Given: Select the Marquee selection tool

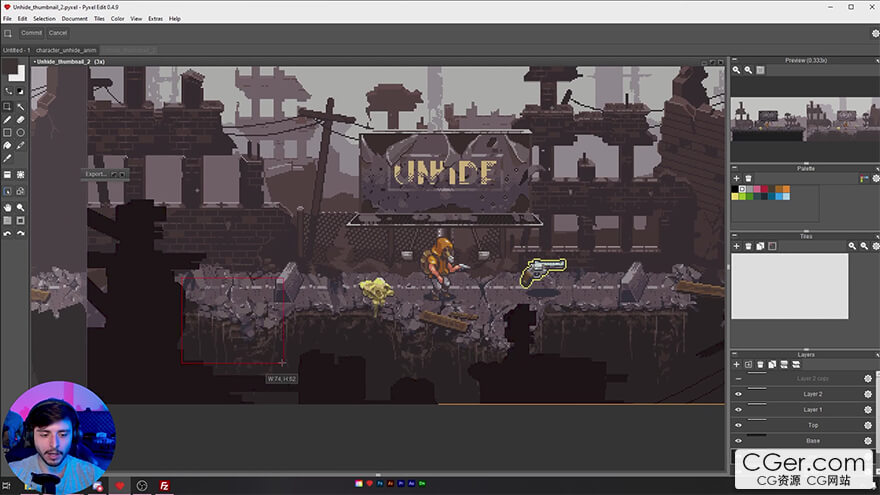Looking at the screenshot, I should 7,106.
